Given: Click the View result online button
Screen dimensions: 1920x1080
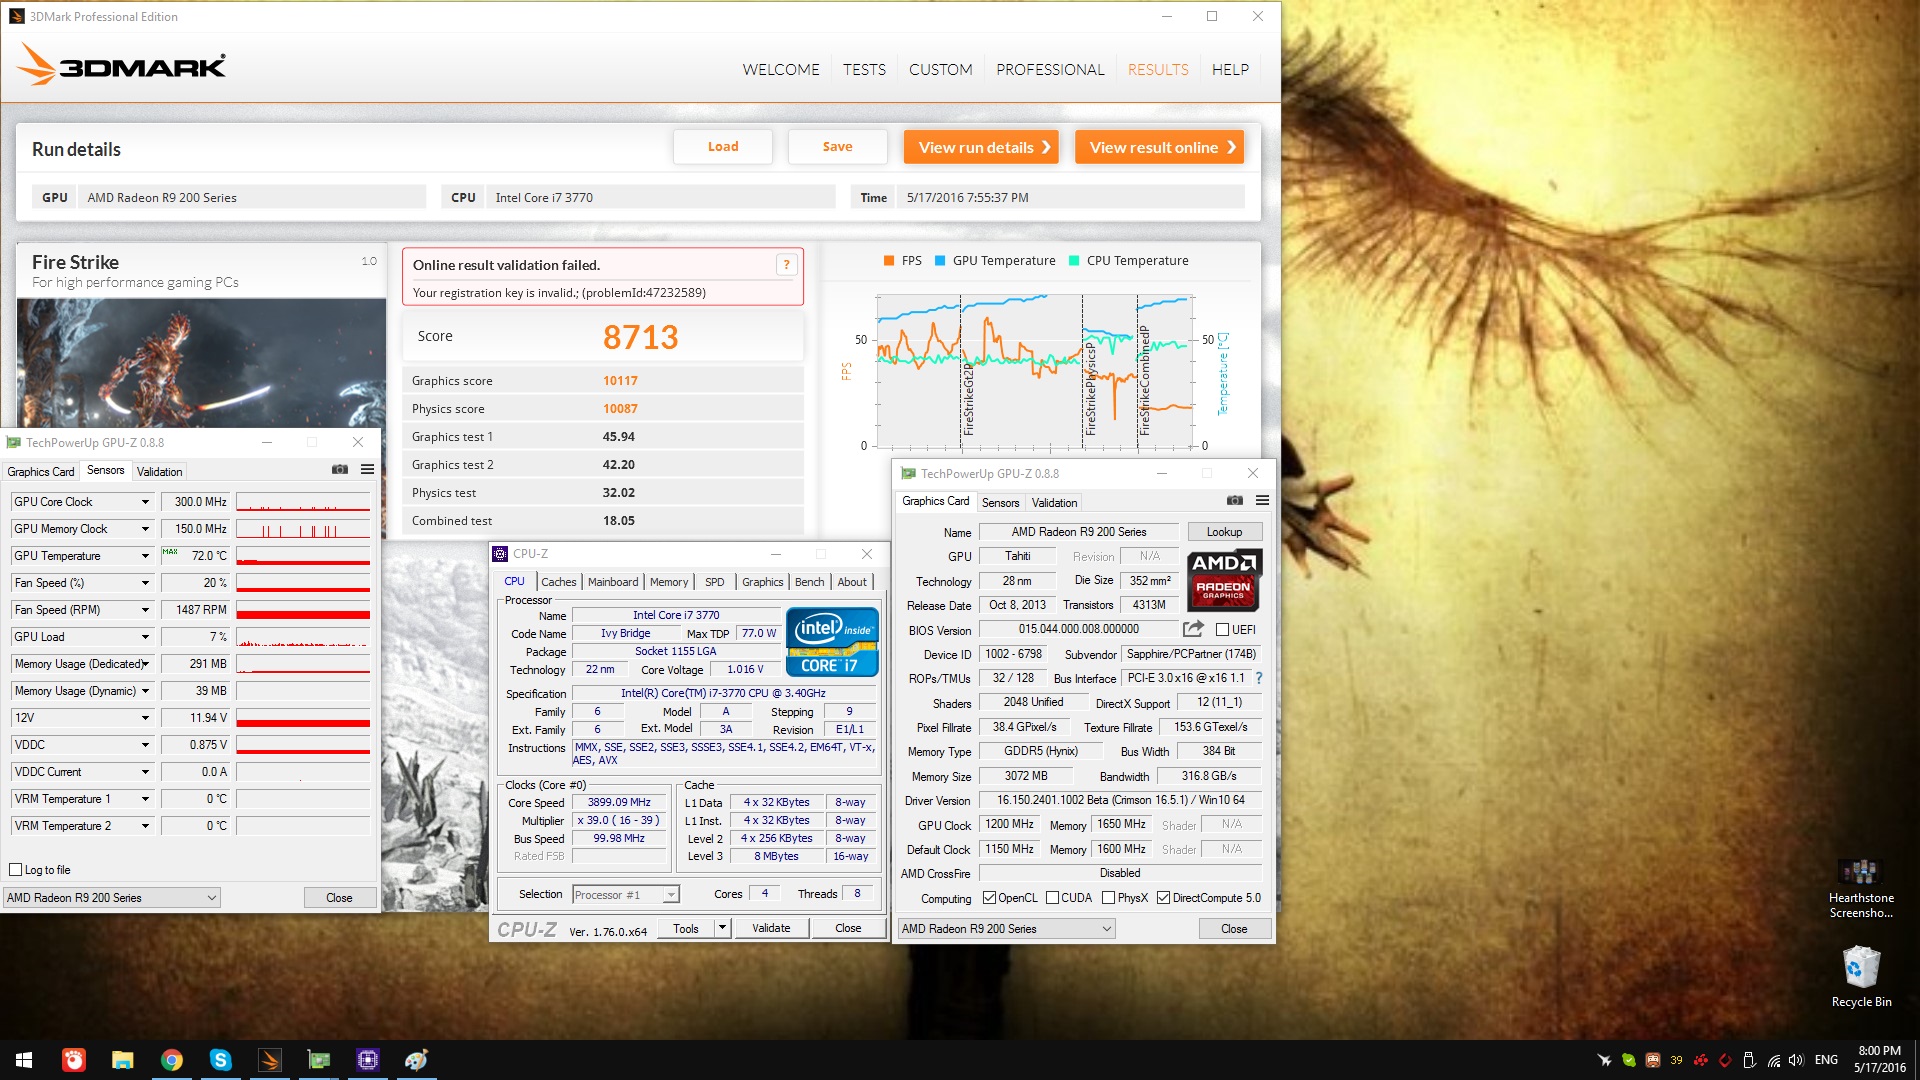Looking at the screenshot, I should pyautogui.click(x=1159, y=147).
